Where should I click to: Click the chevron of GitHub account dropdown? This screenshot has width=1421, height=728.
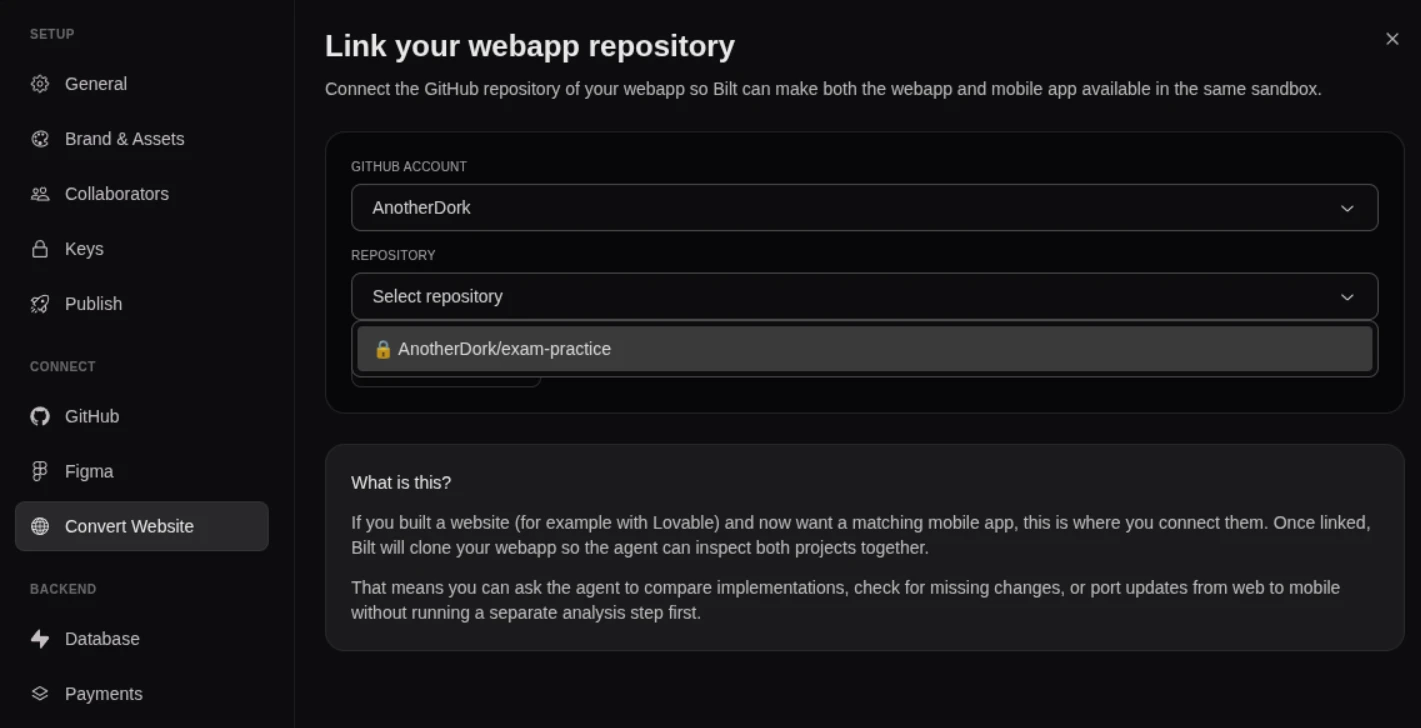pos(1347,208)
